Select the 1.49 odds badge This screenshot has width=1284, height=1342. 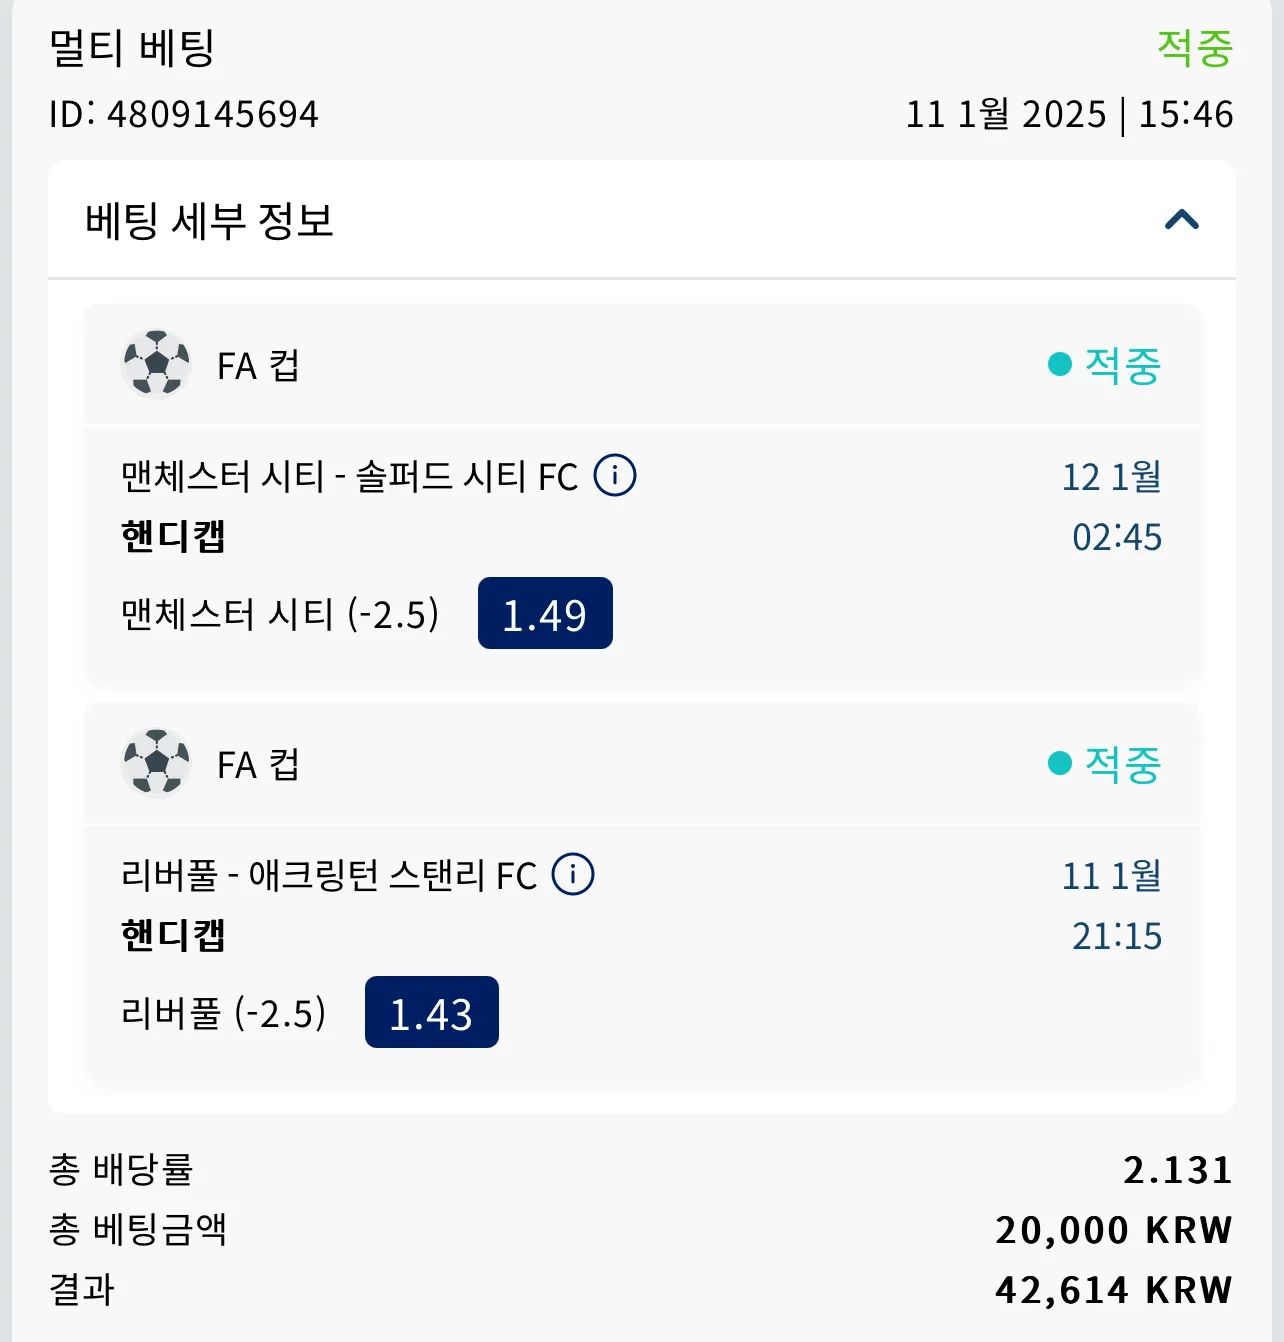pyautogui.click(x=545, y=613)
